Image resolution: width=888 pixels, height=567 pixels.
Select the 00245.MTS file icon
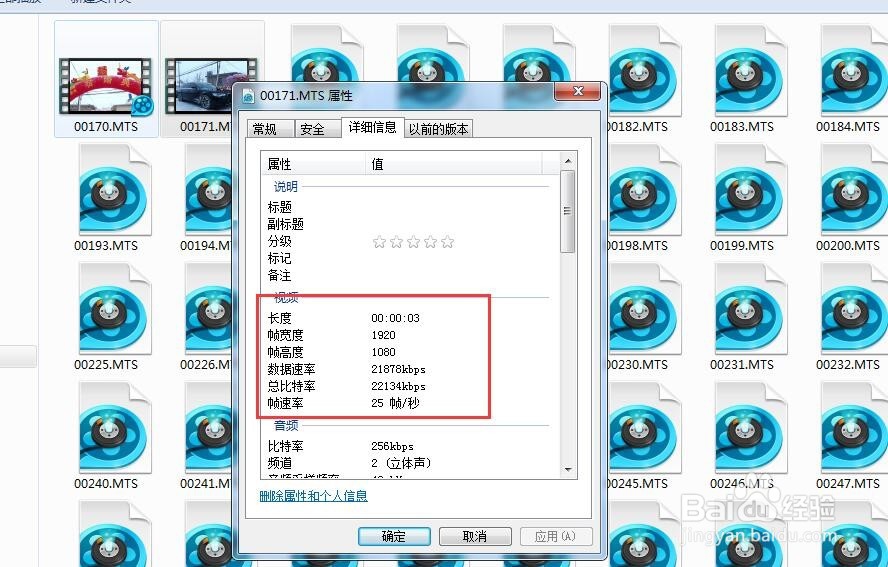click(643, 428)
